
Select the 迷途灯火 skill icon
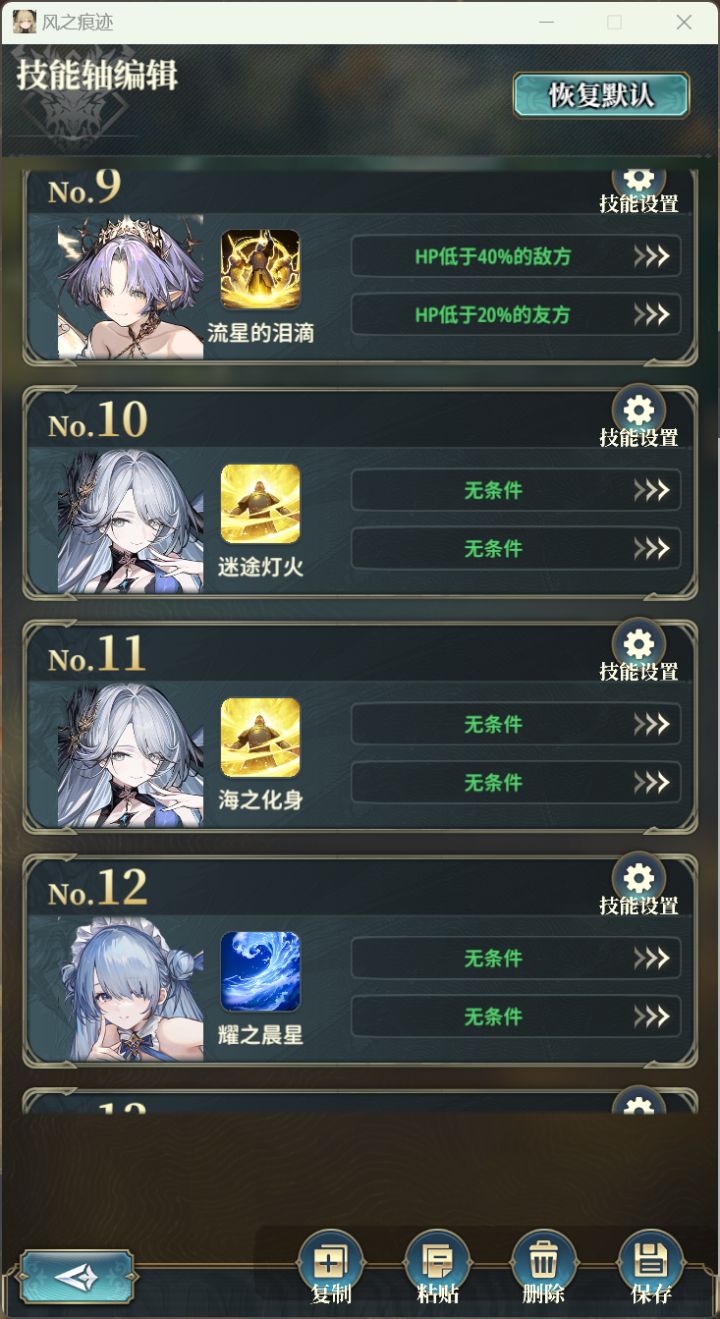click(x=260, y=503)
